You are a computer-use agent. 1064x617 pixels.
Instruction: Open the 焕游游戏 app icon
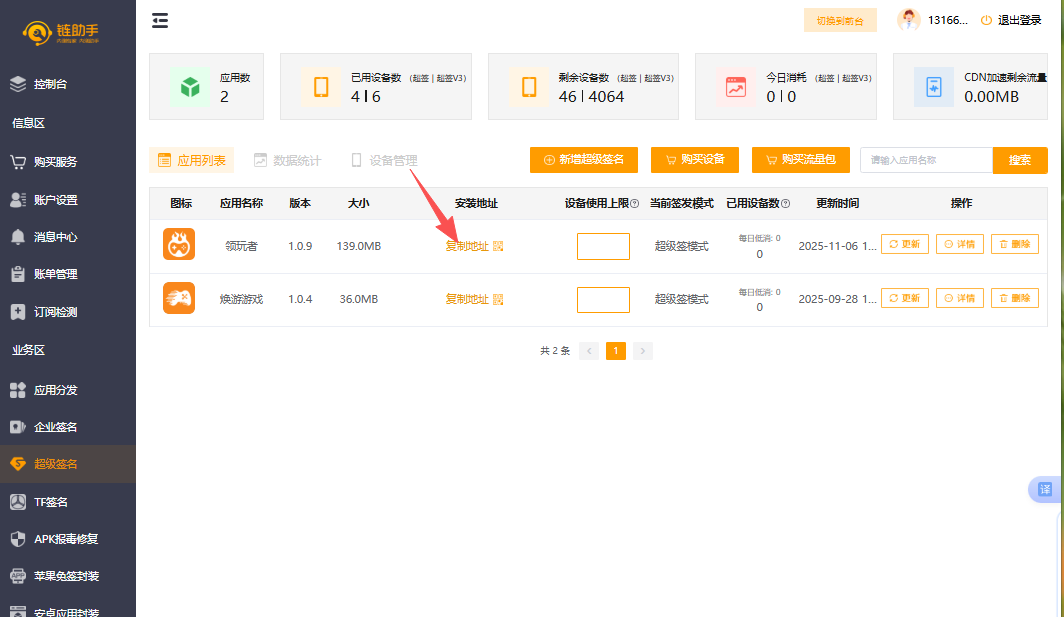pyautogui.click(x=179, y=298)
